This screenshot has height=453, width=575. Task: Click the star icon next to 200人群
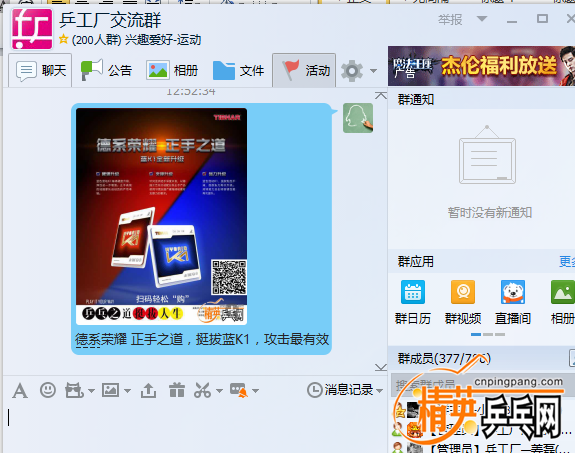click(63, 39)
